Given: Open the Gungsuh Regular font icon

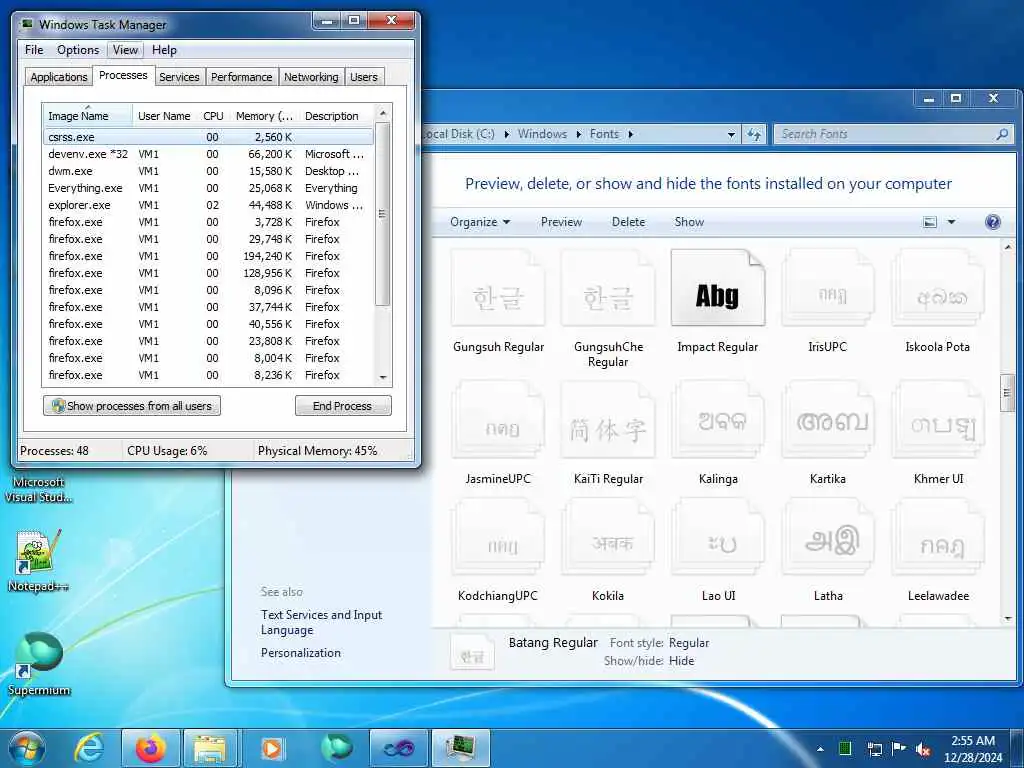Looking at the screenshot, I should point(498,289).
